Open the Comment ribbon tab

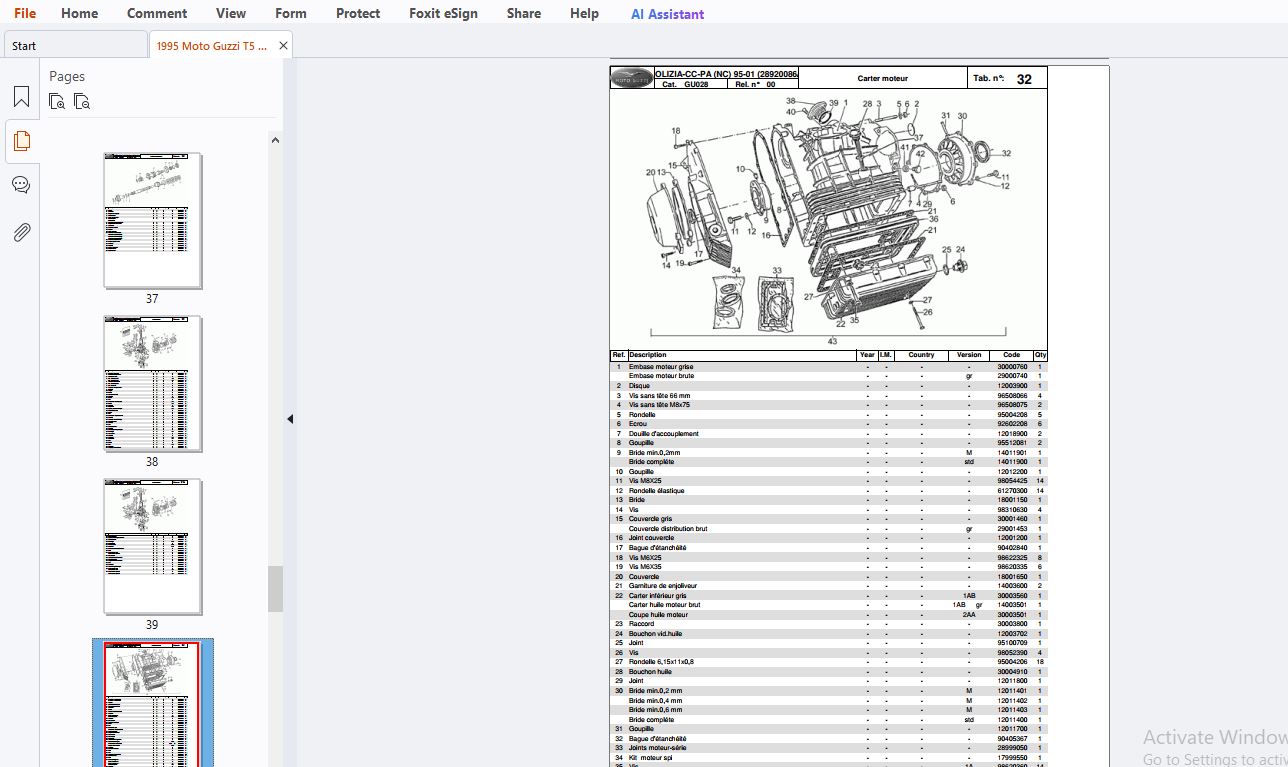tap(157, 13)
